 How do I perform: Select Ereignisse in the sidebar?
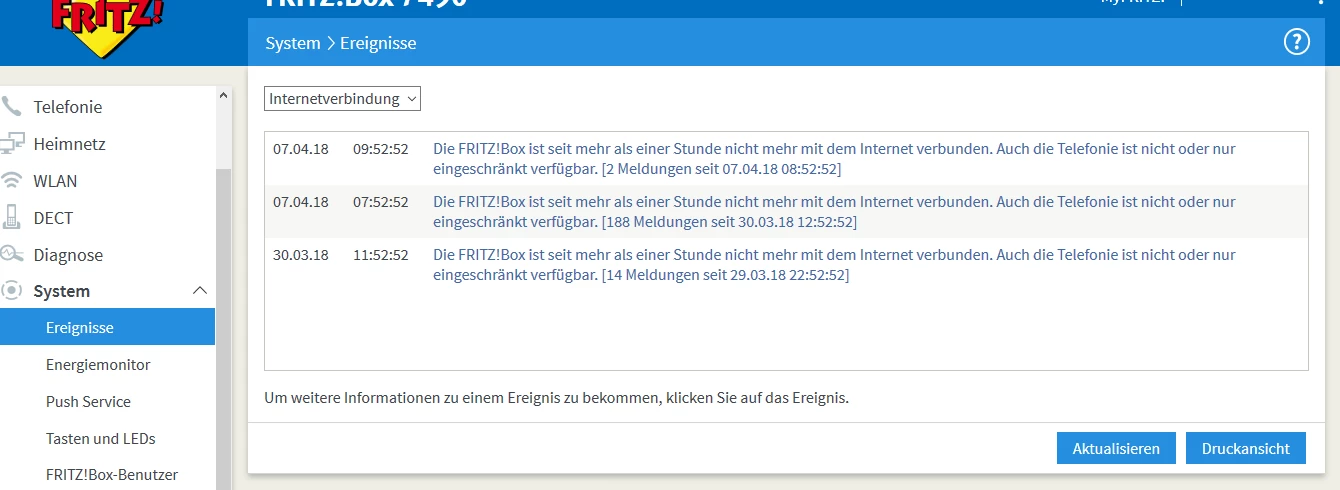tap(107, 327)
